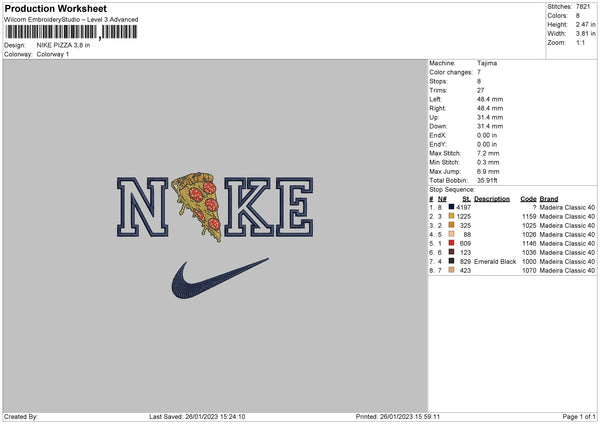Click the navy swatch in stop 1
This screenshot has width=600, height=424.
452,207
